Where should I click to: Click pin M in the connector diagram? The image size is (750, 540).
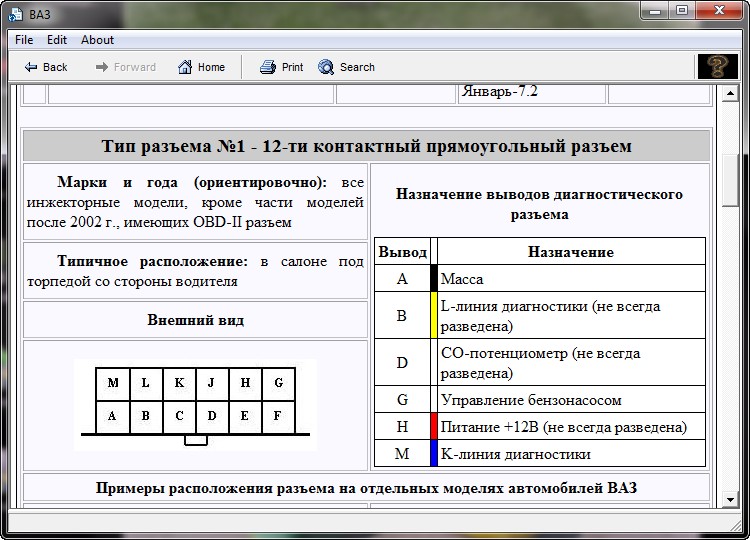coord(113,383)
